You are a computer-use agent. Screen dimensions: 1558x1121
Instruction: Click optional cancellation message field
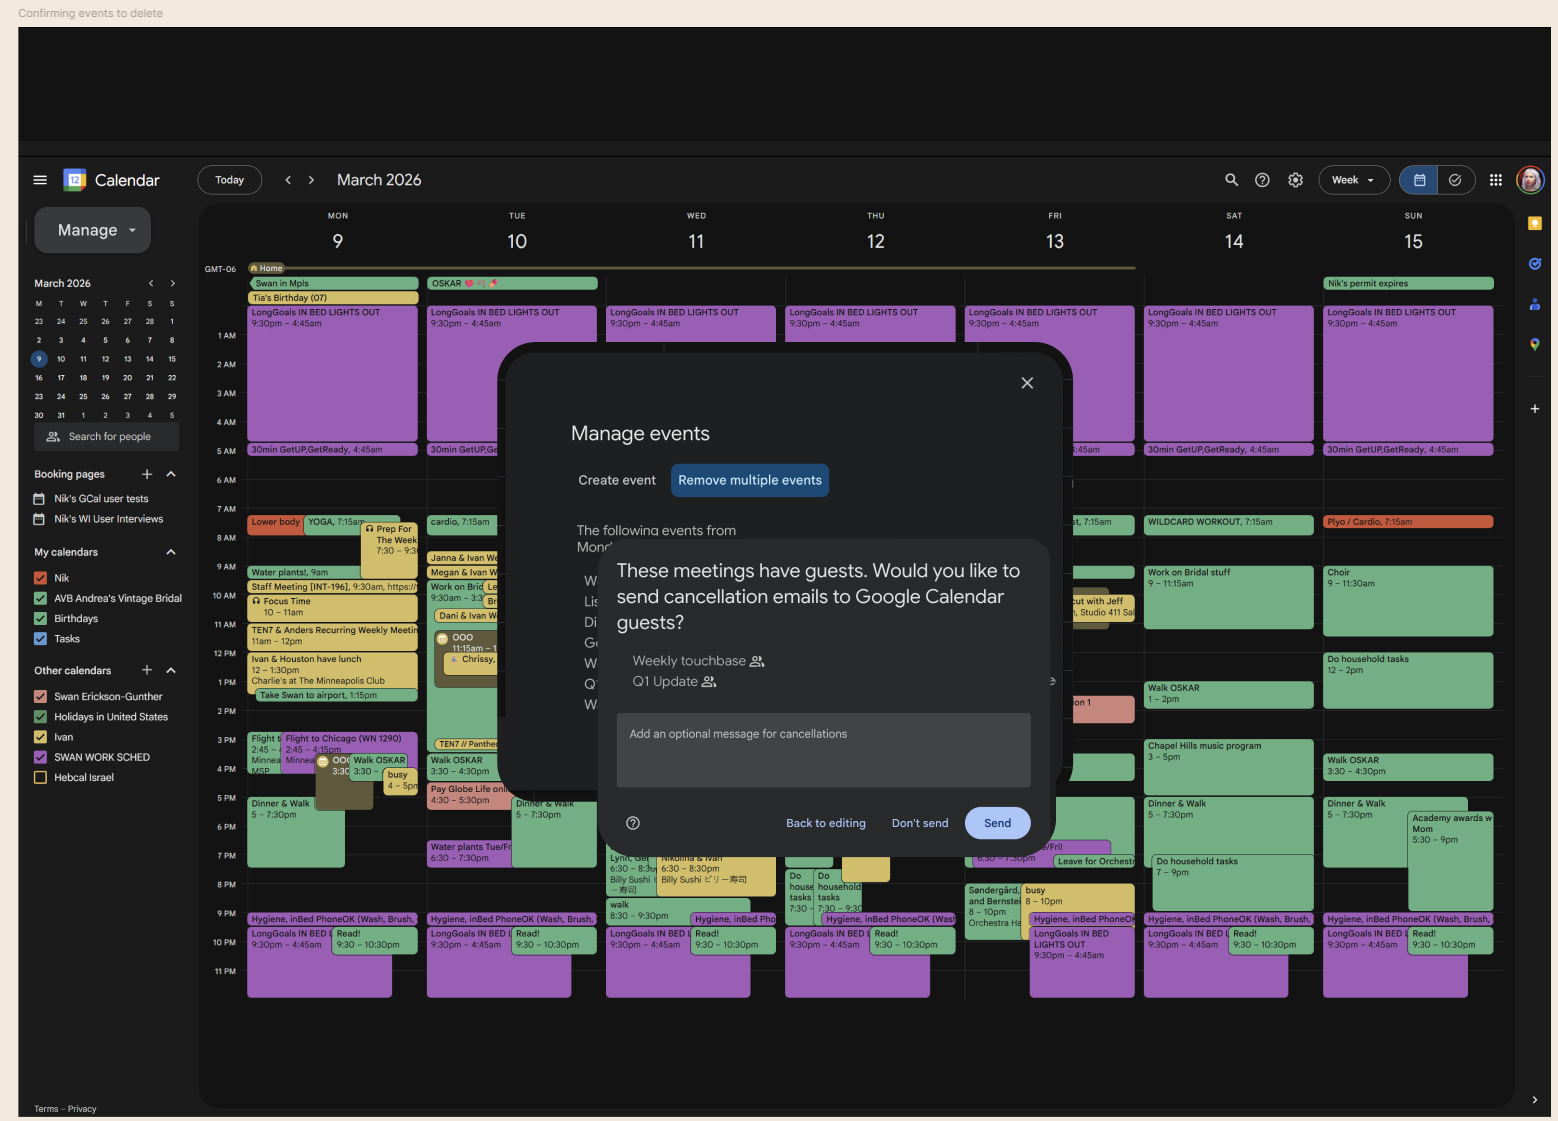coord(824,750)
